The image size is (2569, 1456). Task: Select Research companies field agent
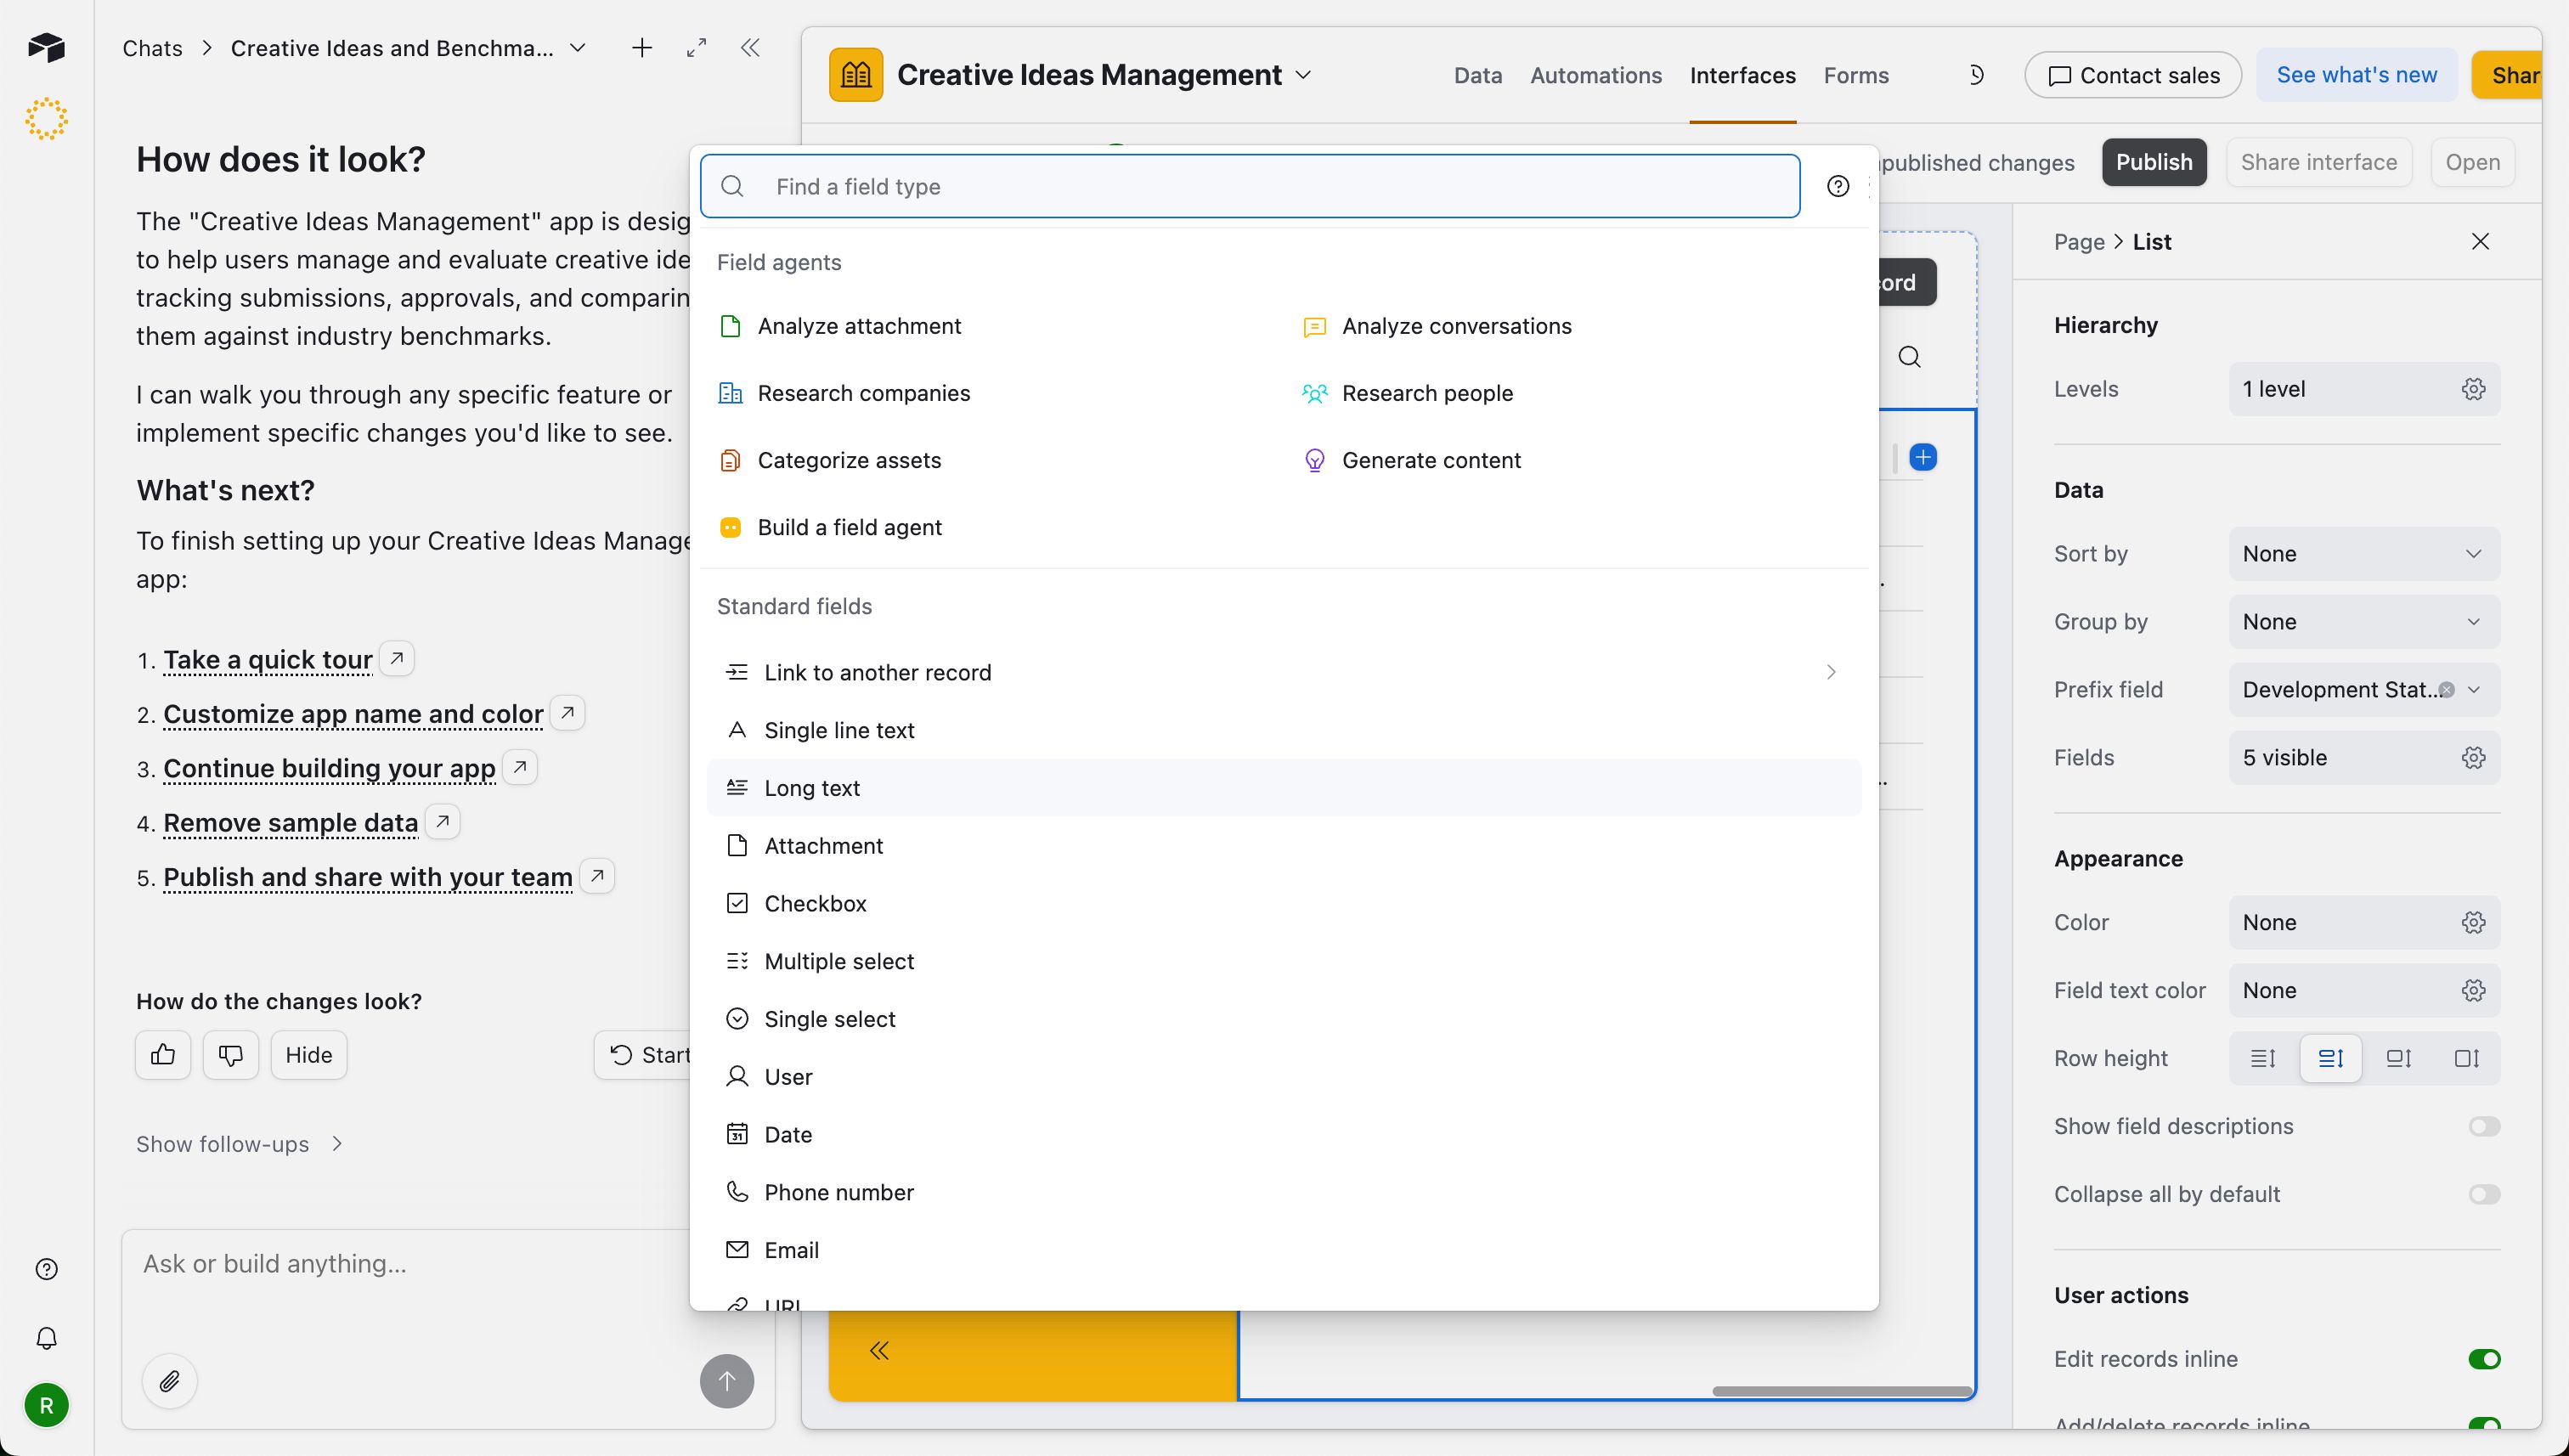pos(844,393)
